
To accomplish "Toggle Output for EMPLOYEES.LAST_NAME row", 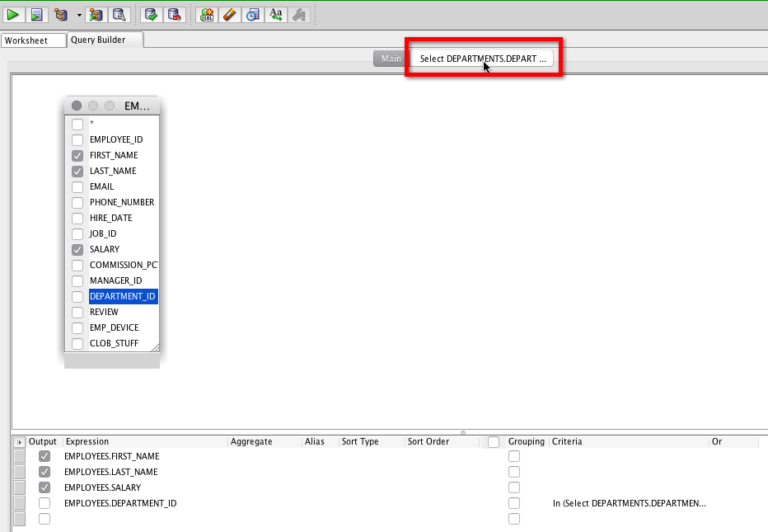I will [44, 472].
